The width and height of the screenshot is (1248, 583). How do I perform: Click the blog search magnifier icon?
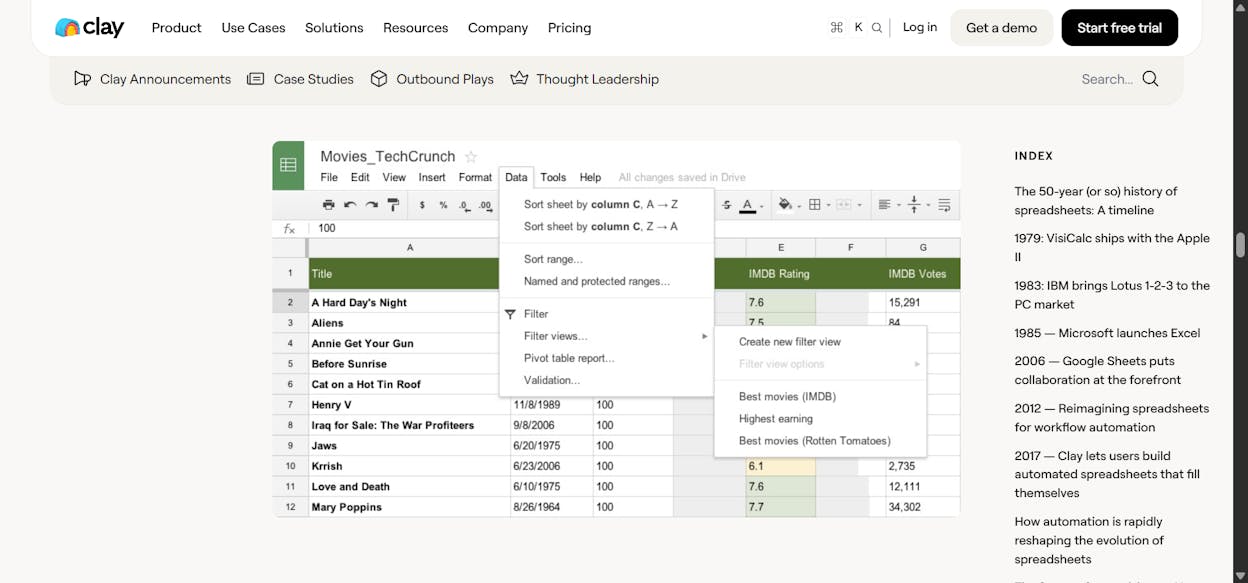1150,79
